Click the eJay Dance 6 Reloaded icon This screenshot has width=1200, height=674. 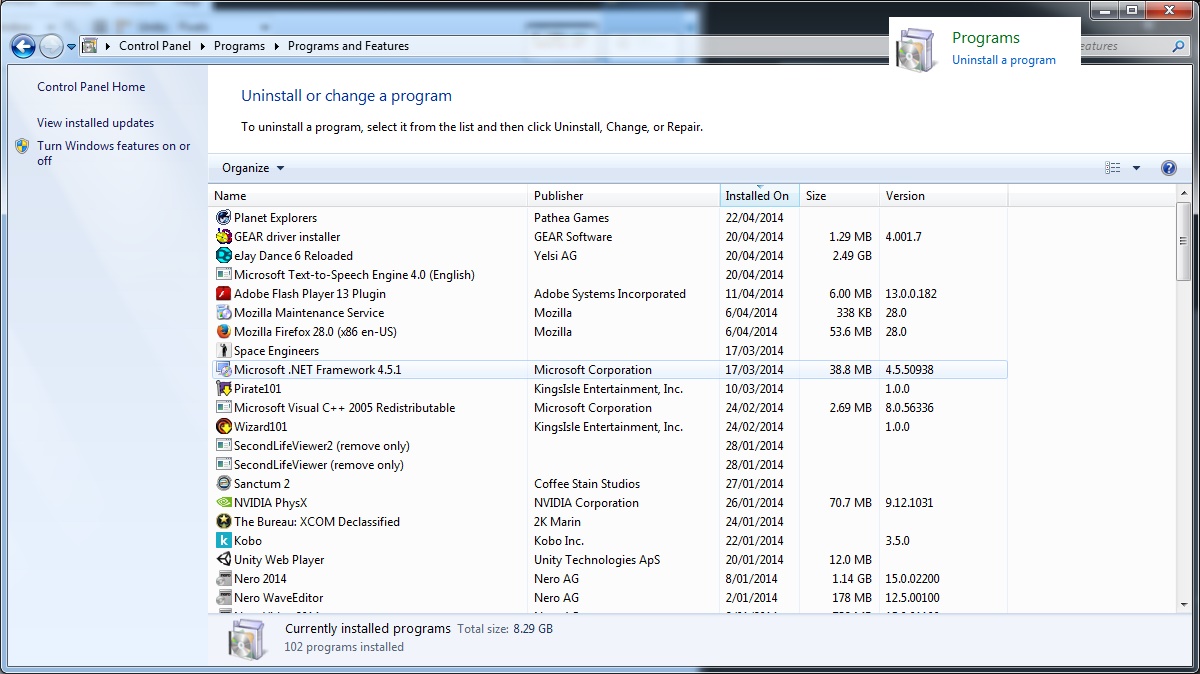[x=224, y=256]
